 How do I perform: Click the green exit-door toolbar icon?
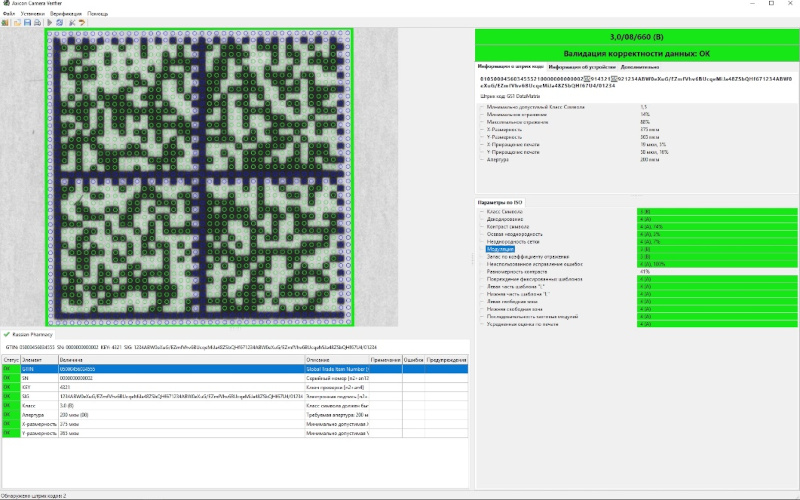[x=5, y=22]
